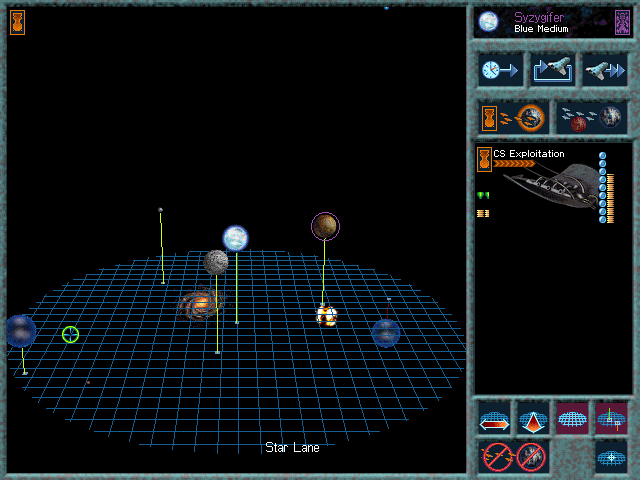
Task: Select the brown planet with purple ring
Action: (x=325, y=226)
